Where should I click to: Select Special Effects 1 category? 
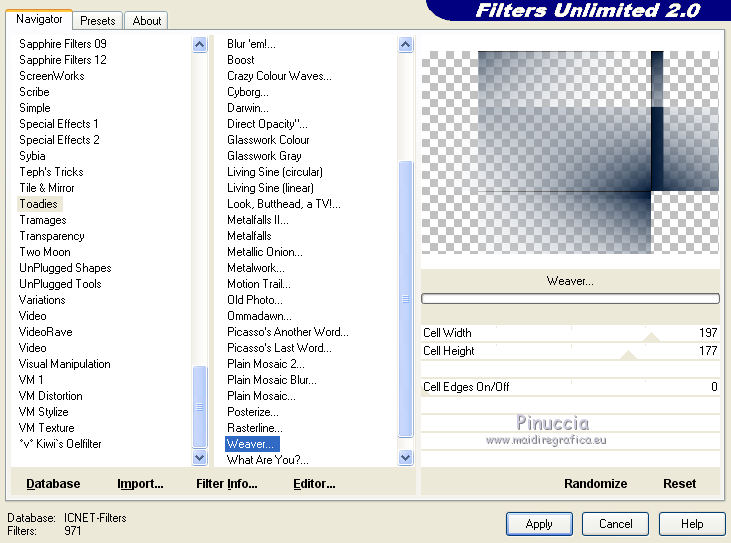coord(59,124)
